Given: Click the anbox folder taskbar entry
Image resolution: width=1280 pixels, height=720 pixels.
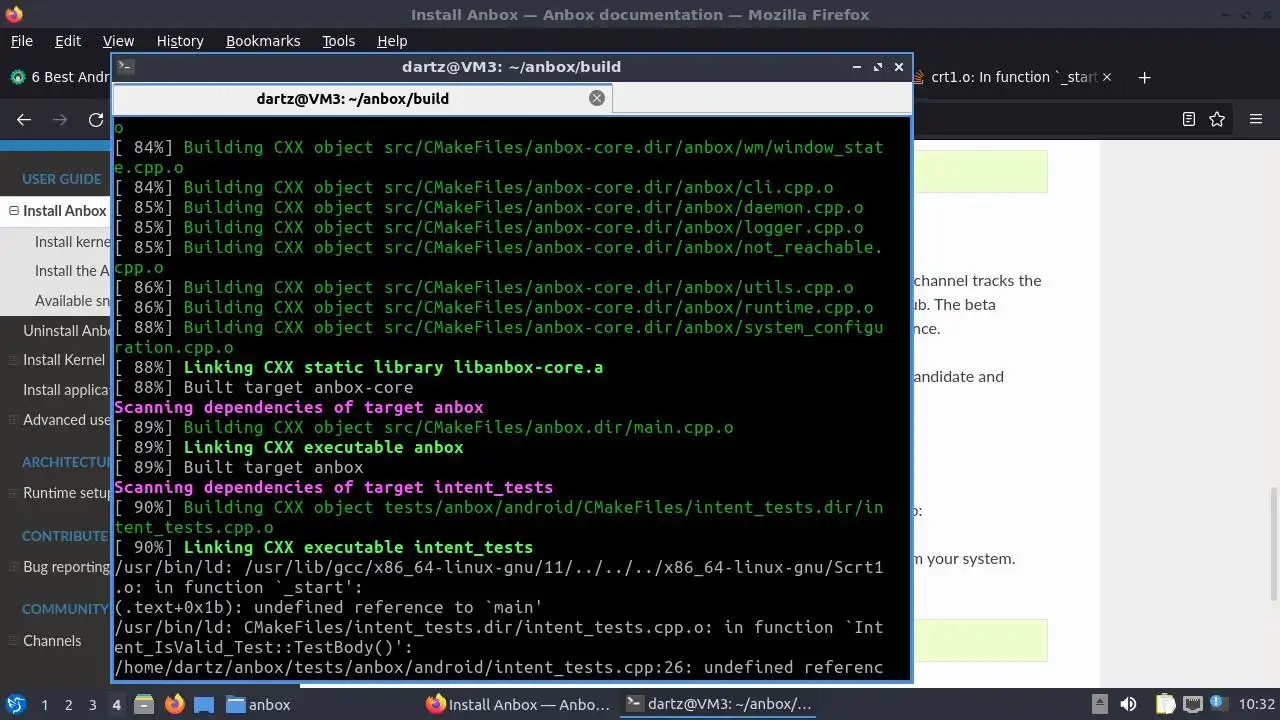Looking at the screenshot, I should 258,704.
